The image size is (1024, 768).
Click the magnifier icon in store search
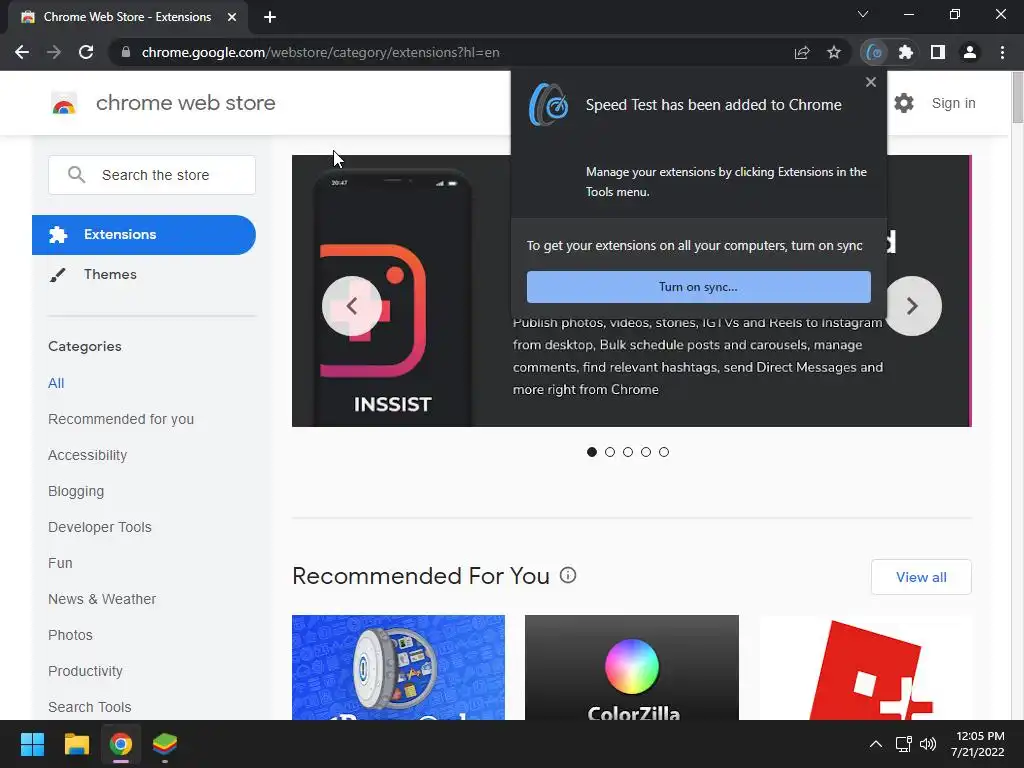[x=76, y=174]
